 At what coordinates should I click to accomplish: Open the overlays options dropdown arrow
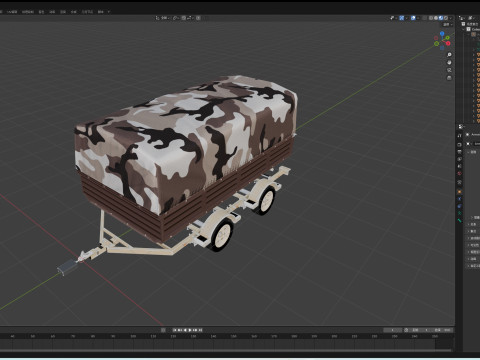[x=418, y=18]
